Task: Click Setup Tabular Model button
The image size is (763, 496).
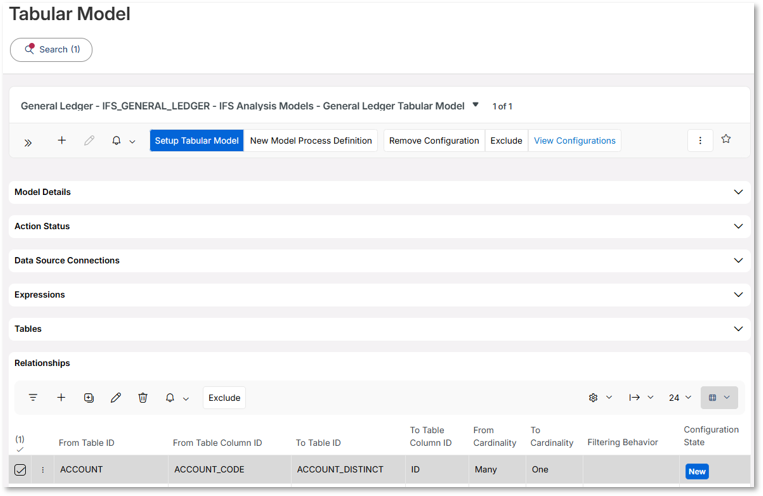Action: (197, 141)
